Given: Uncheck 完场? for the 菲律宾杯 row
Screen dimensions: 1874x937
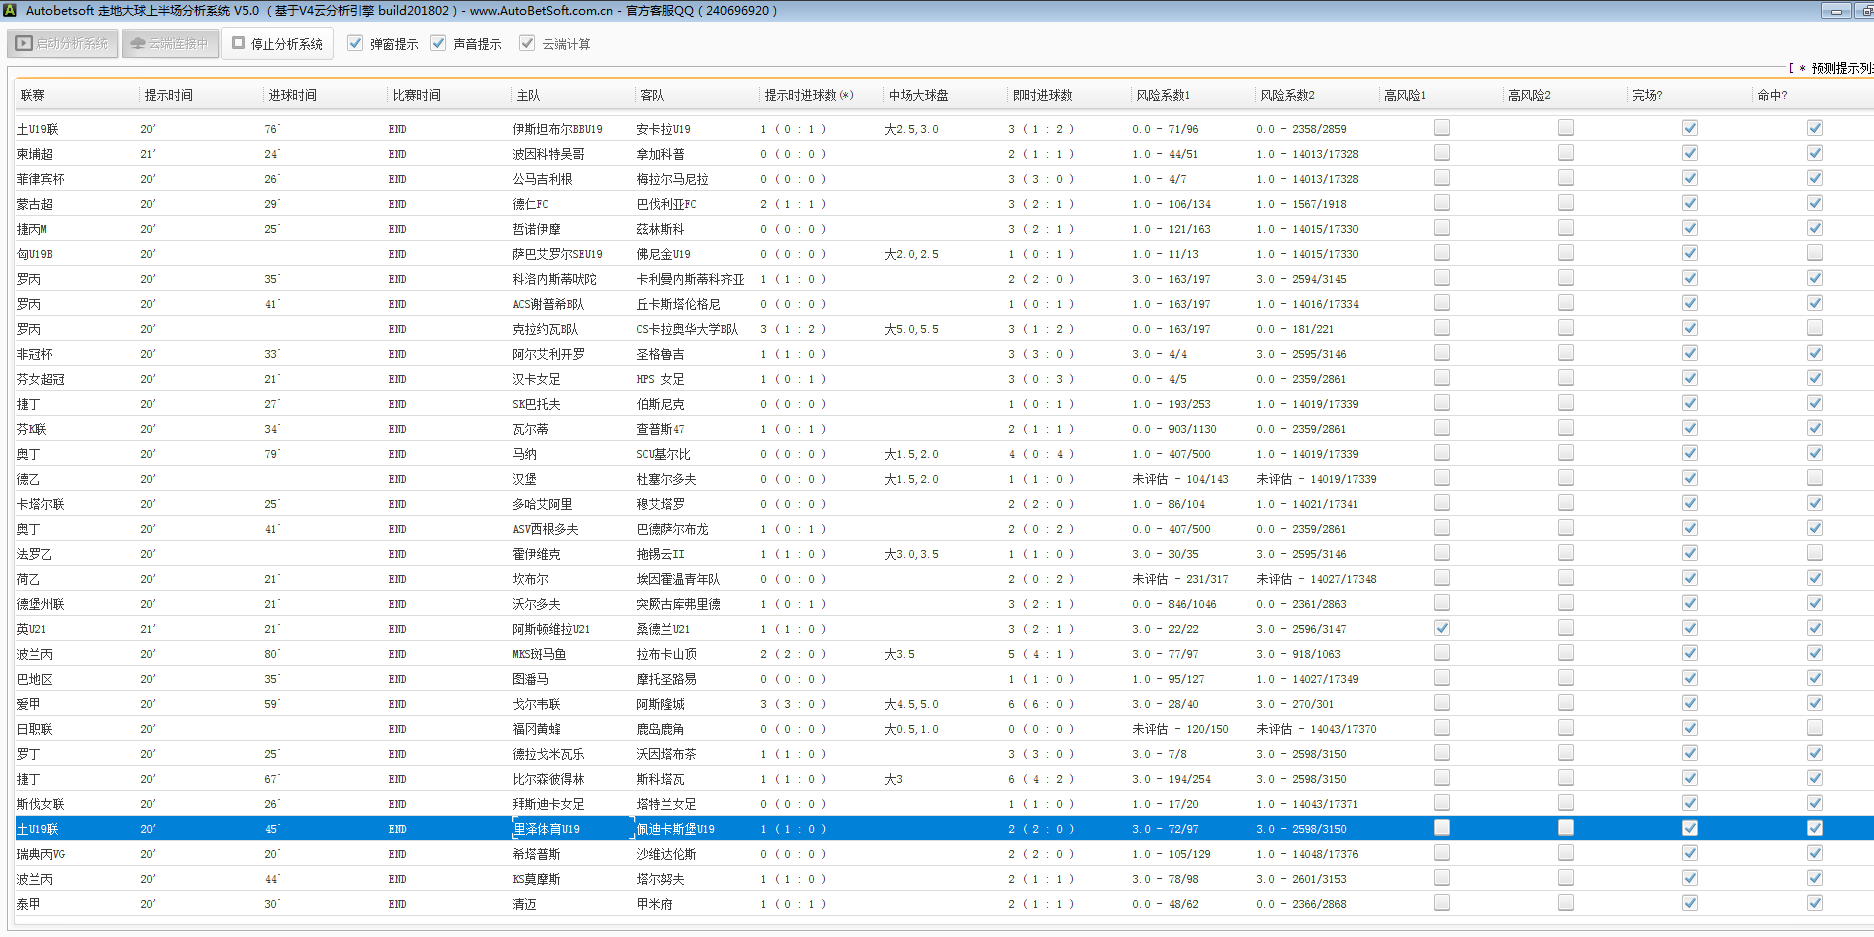Looking at the screenshot, I should tap(1689, 178).
